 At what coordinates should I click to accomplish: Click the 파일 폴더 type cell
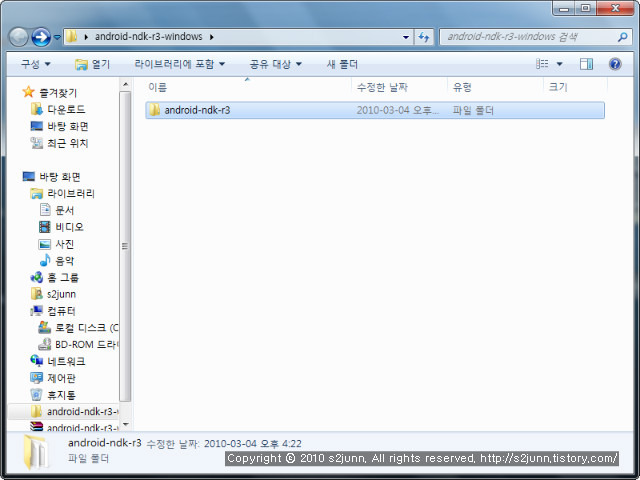473,110
